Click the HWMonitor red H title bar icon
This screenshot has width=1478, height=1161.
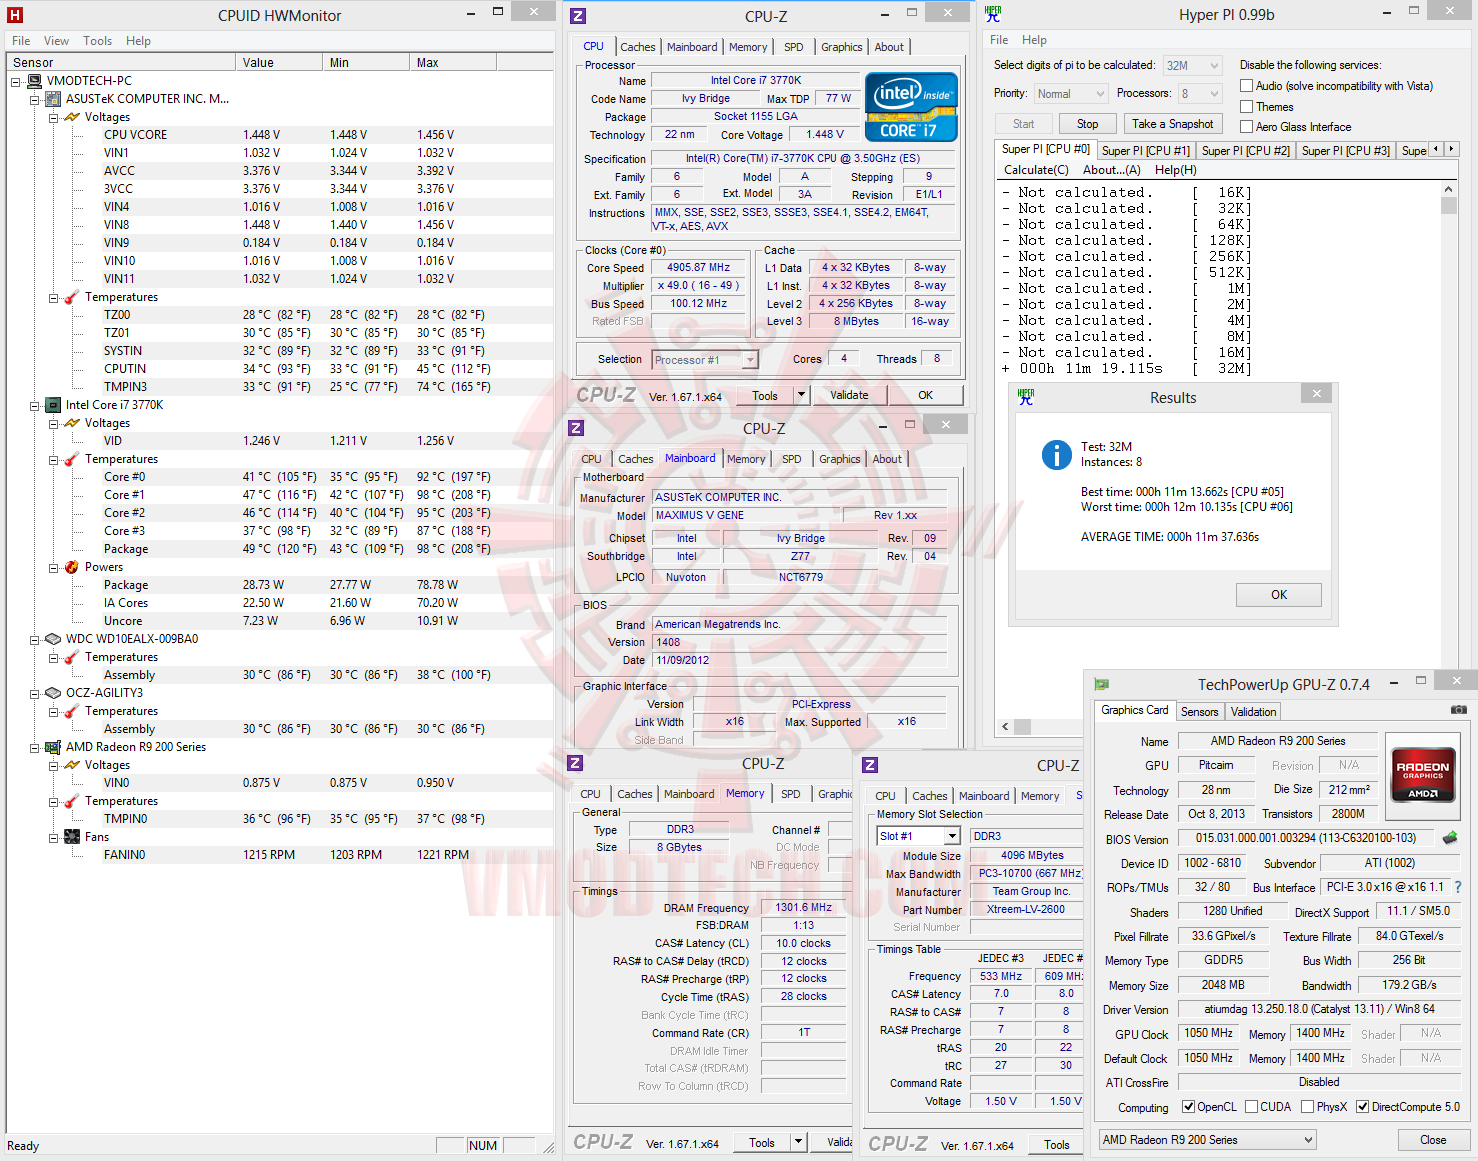click(x=15, y=15)
